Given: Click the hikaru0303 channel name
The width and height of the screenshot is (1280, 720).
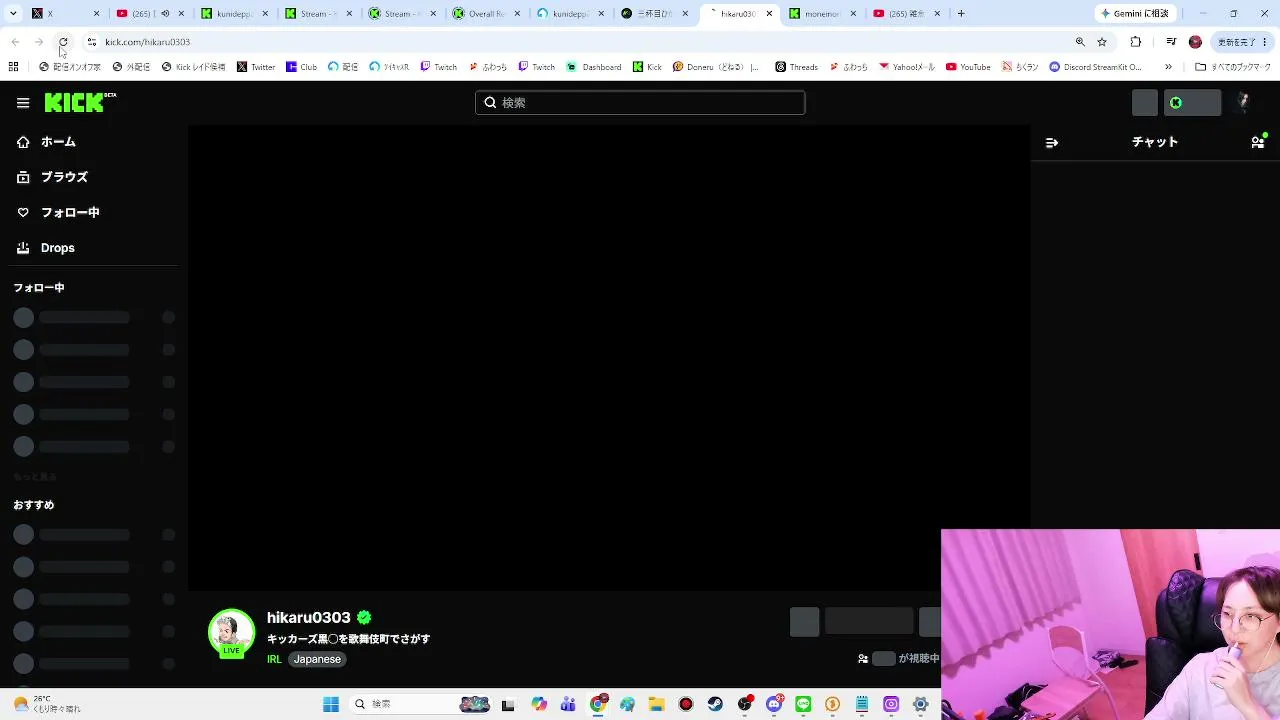Looking at the screenshot, I should pos(308,617).
